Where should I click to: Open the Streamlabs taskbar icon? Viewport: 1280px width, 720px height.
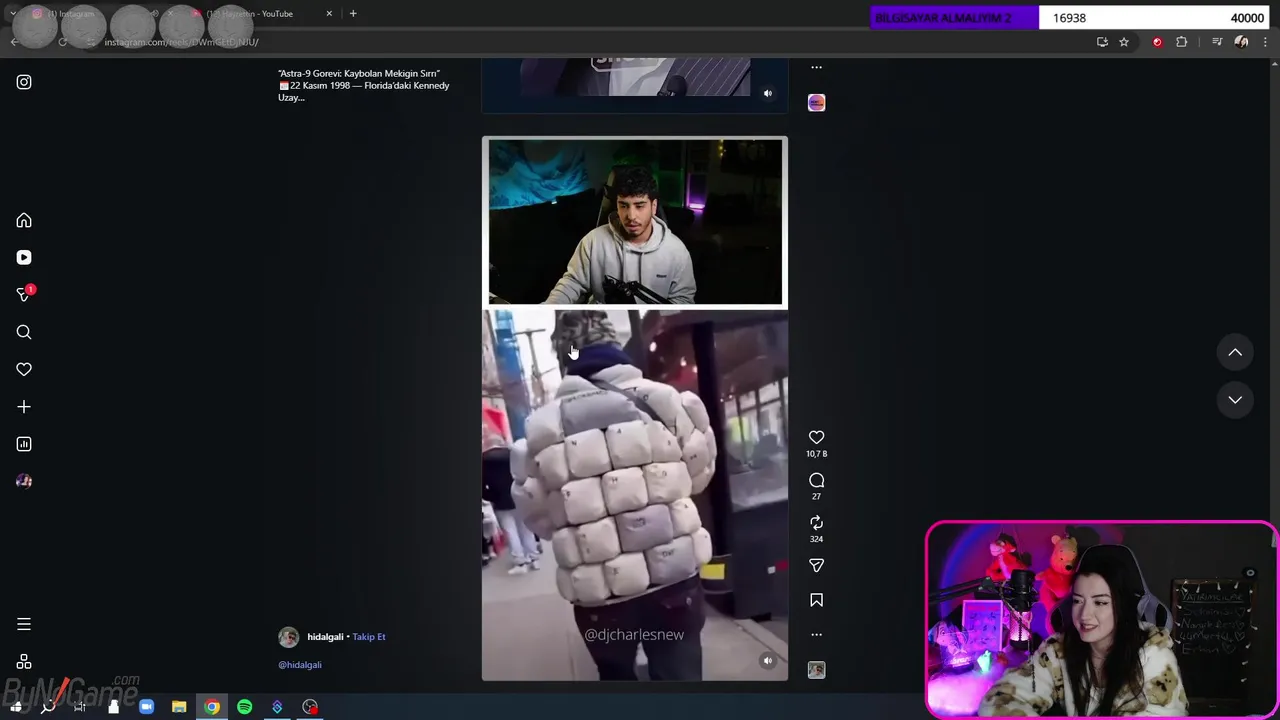pos(277,707)
